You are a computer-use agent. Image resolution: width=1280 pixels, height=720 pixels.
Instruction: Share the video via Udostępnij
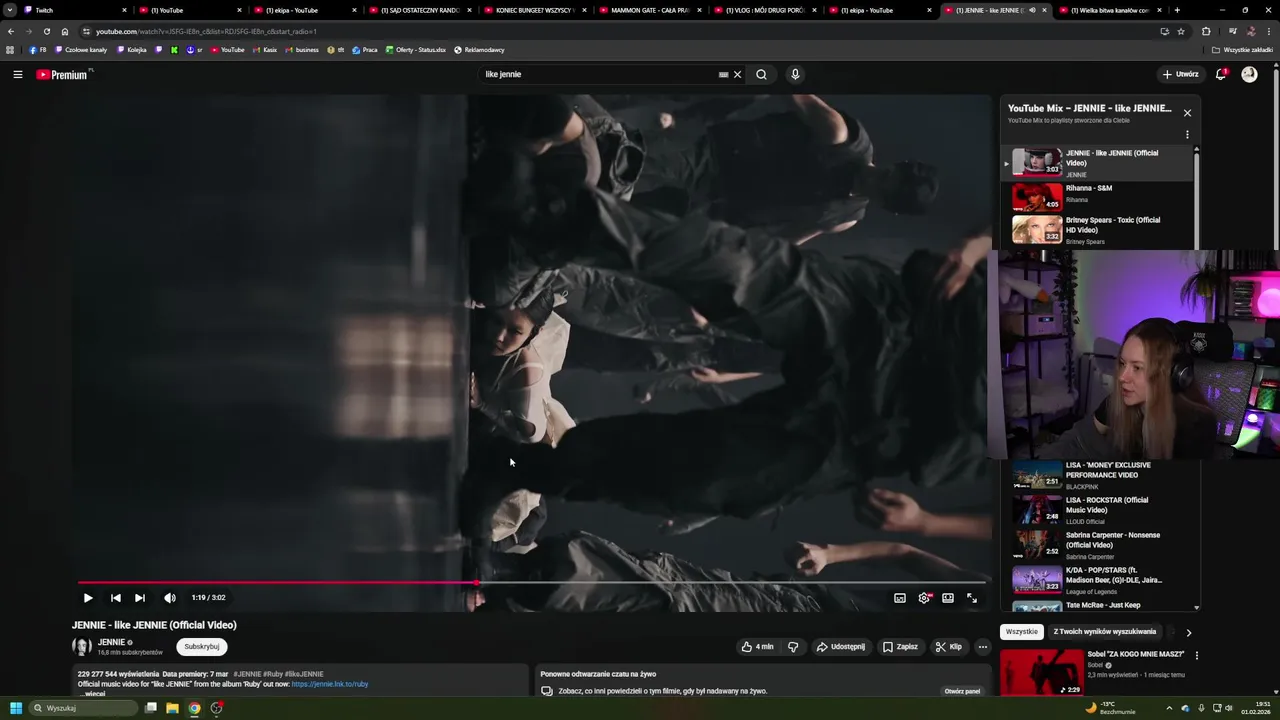click(841, 647)
